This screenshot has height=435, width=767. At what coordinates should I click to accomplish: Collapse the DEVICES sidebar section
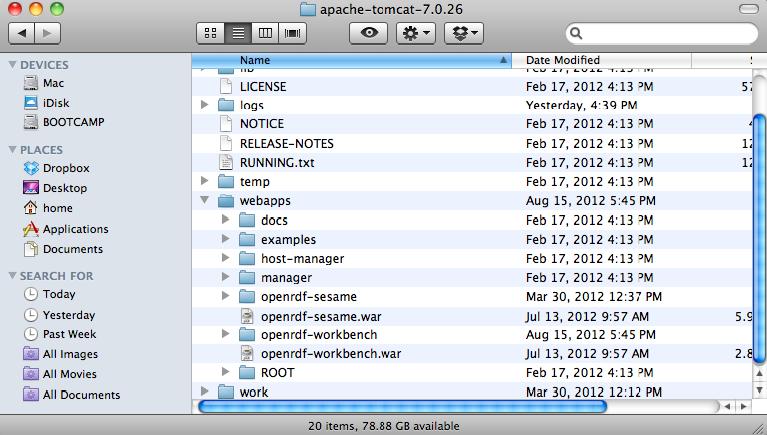tap(13, 65)
